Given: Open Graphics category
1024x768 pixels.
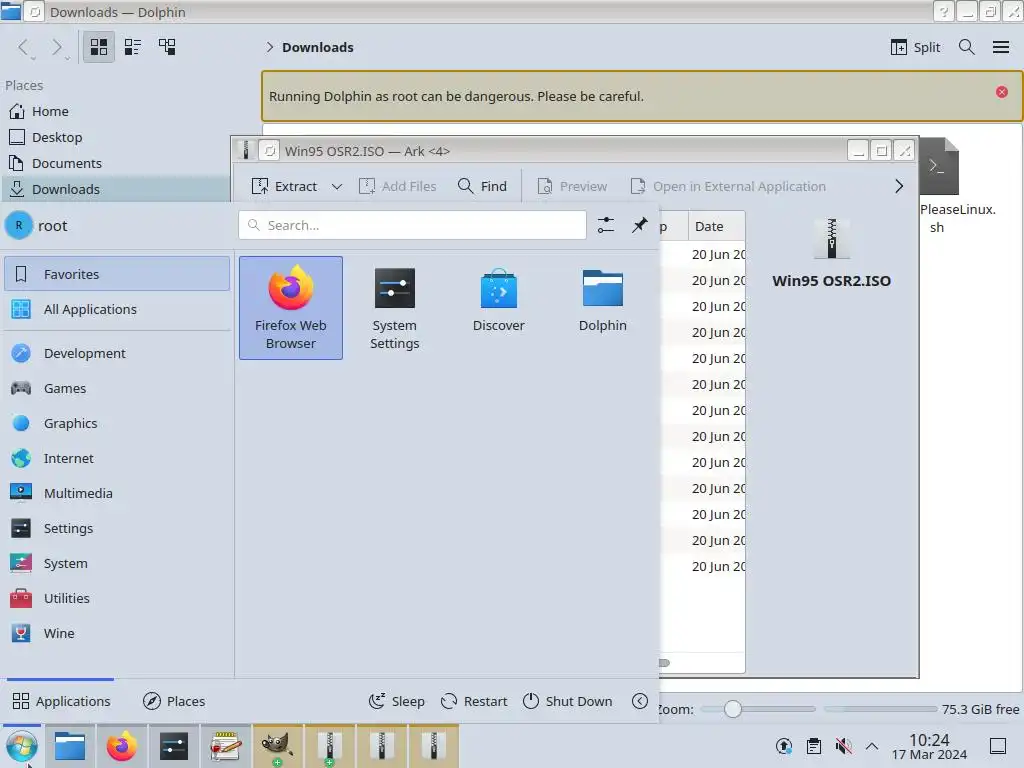Looking at the screenshot, I should (x=117, y=423).
